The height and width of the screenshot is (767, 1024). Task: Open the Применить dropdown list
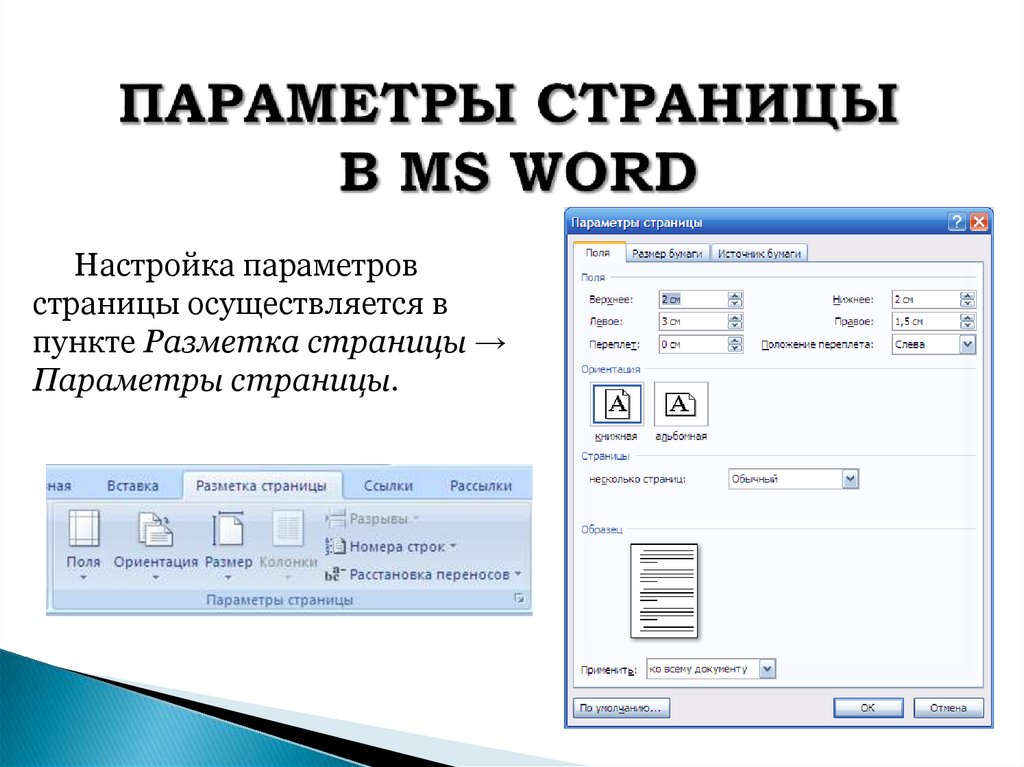coord(766,669)
